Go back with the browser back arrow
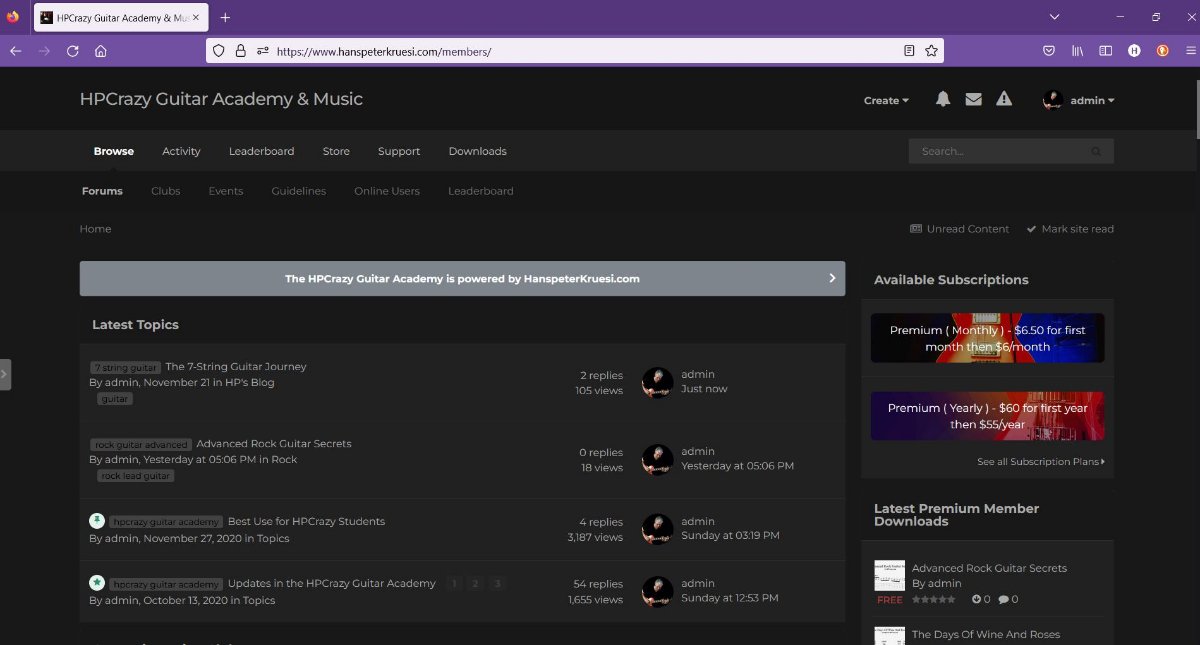The width and height of the screenshot is (1200, 645). [15, 51]
